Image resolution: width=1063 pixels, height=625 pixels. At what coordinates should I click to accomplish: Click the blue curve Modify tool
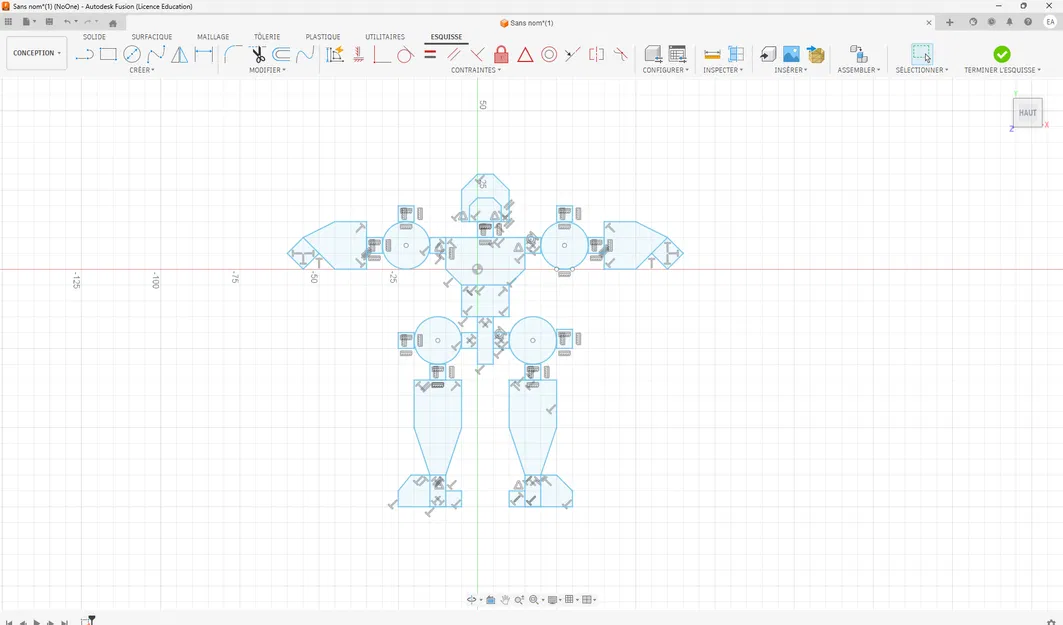point(305,54)
